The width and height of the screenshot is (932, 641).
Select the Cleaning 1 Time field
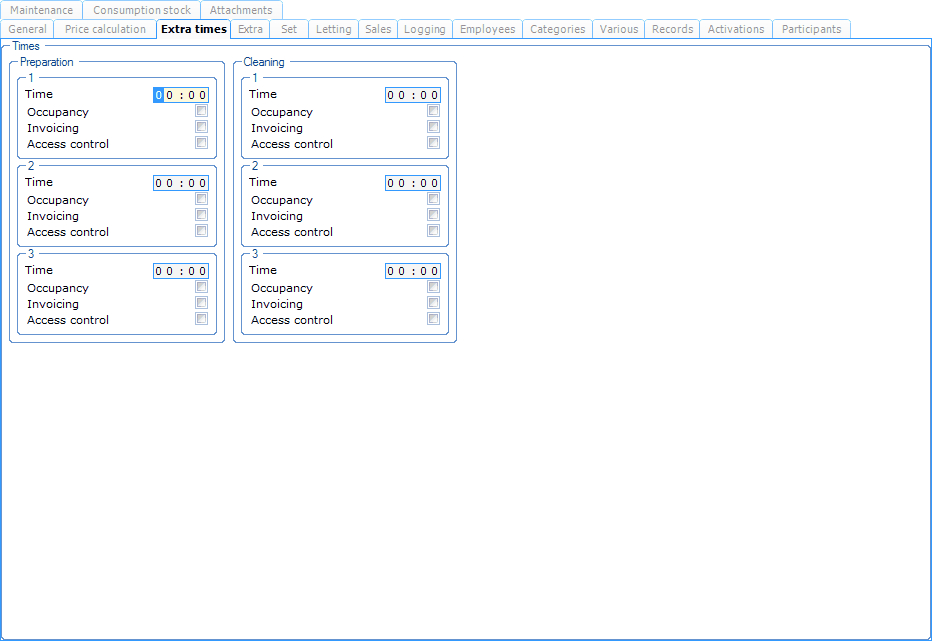[x=413, y=95]
